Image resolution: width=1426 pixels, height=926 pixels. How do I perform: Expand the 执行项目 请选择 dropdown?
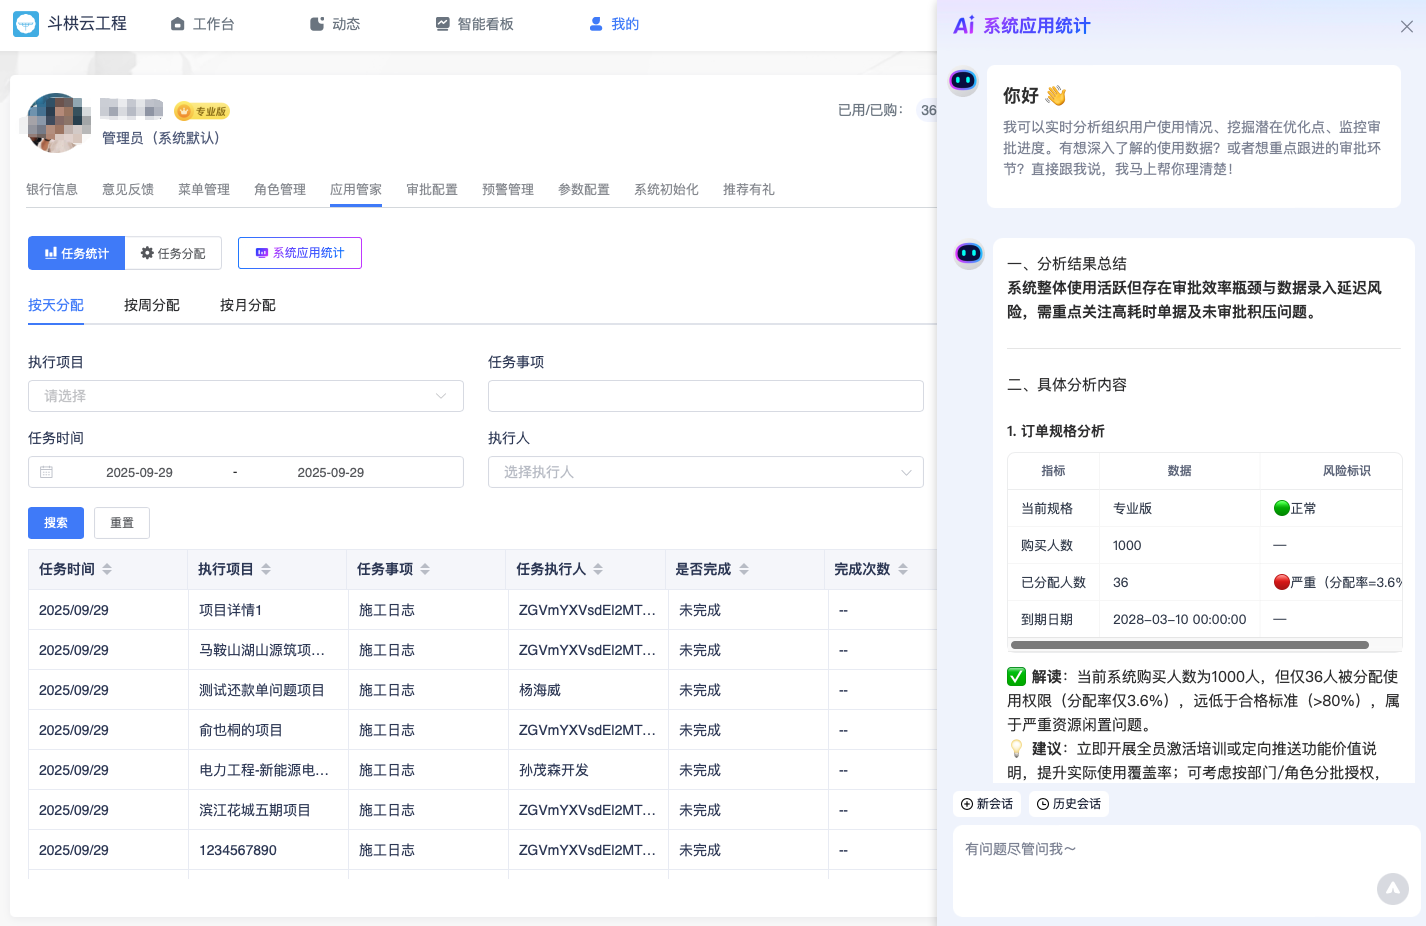pyautogui.click(x=246, y=396)
